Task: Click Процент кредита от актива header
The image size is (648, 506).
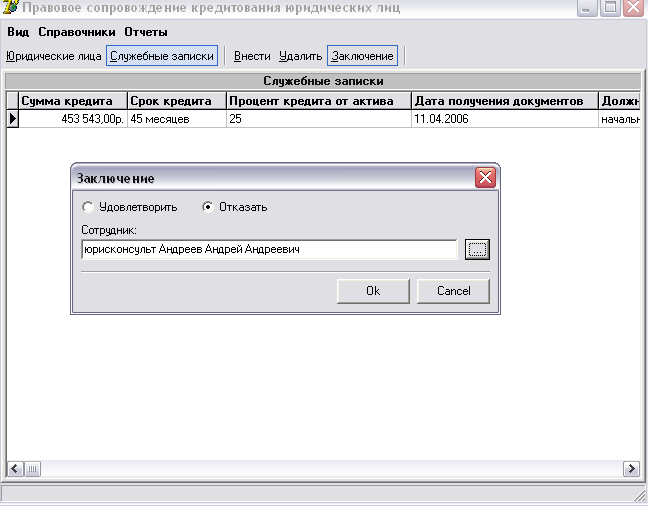Action: pyautogui.click(x=319, y=101)
